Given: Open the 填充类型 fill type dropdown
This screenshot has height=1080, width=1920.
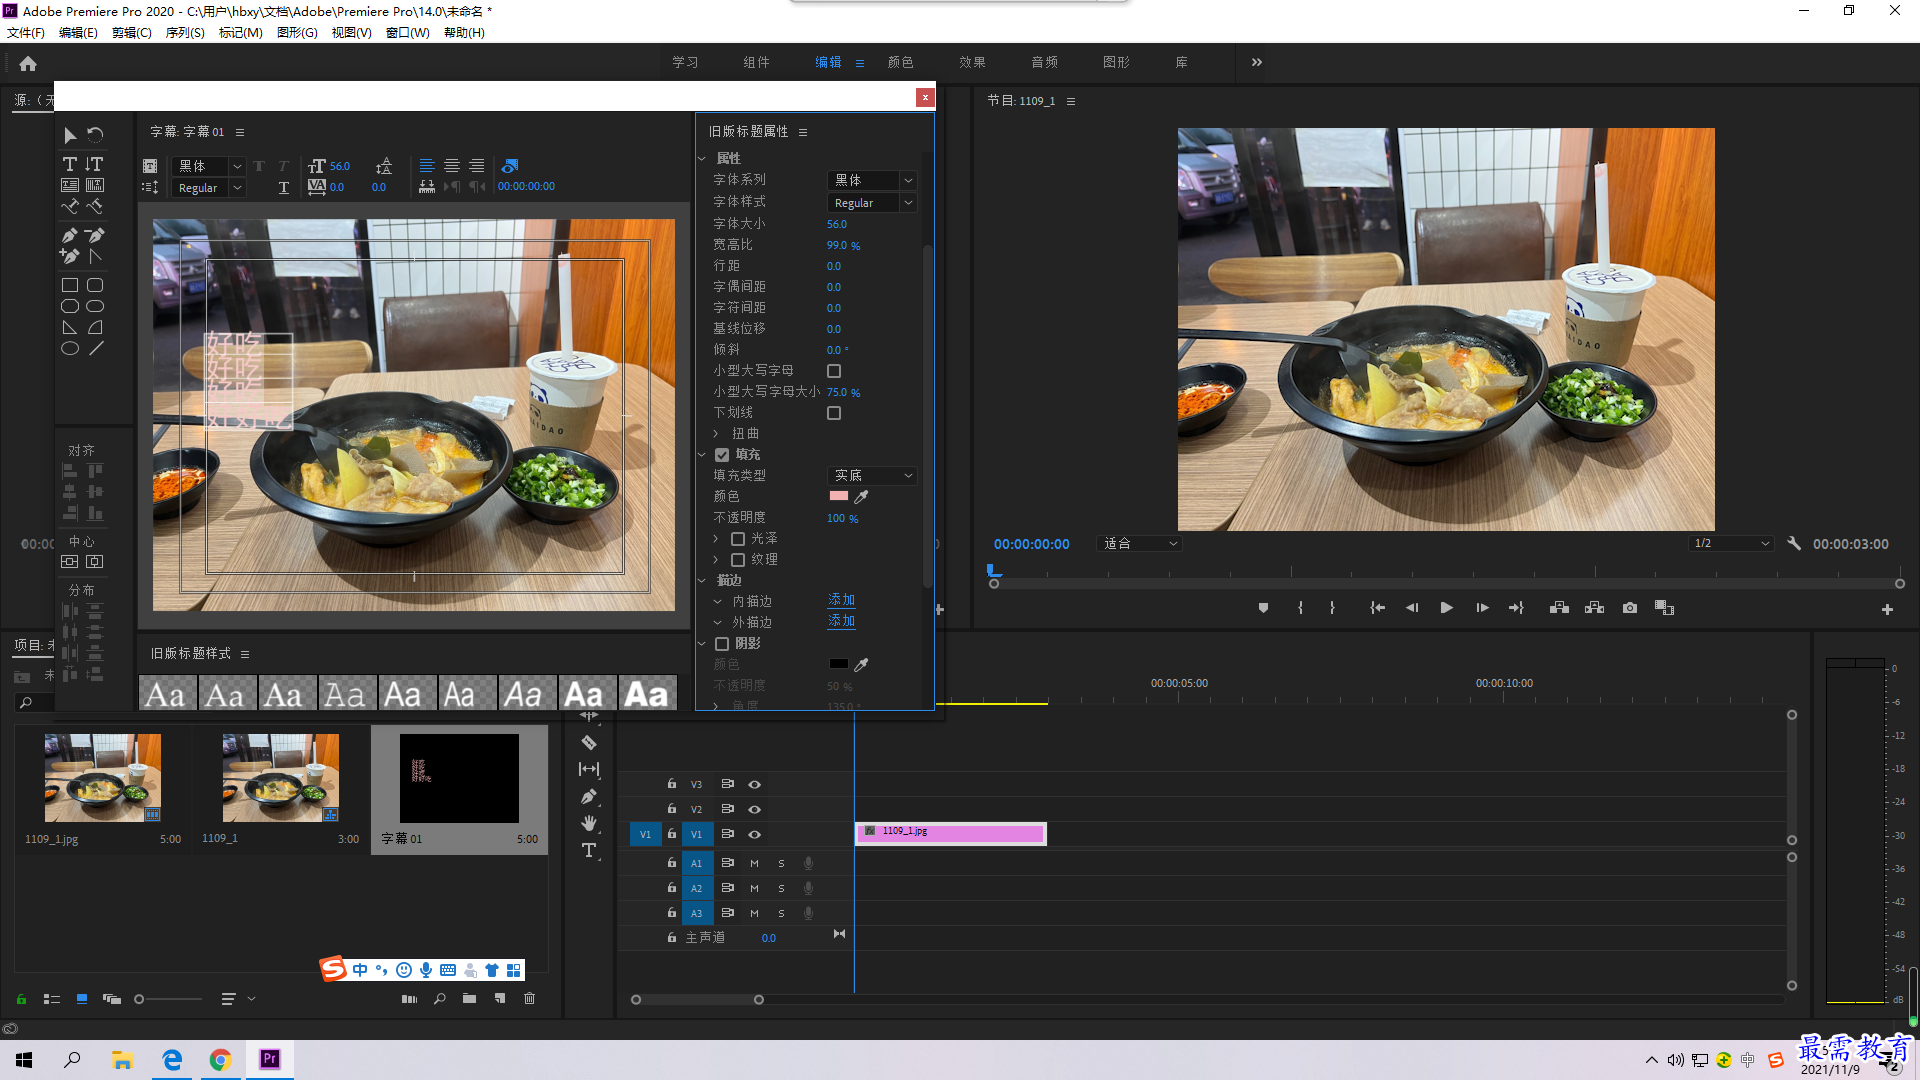Looking at the screenshot, I should click(872, 476).
